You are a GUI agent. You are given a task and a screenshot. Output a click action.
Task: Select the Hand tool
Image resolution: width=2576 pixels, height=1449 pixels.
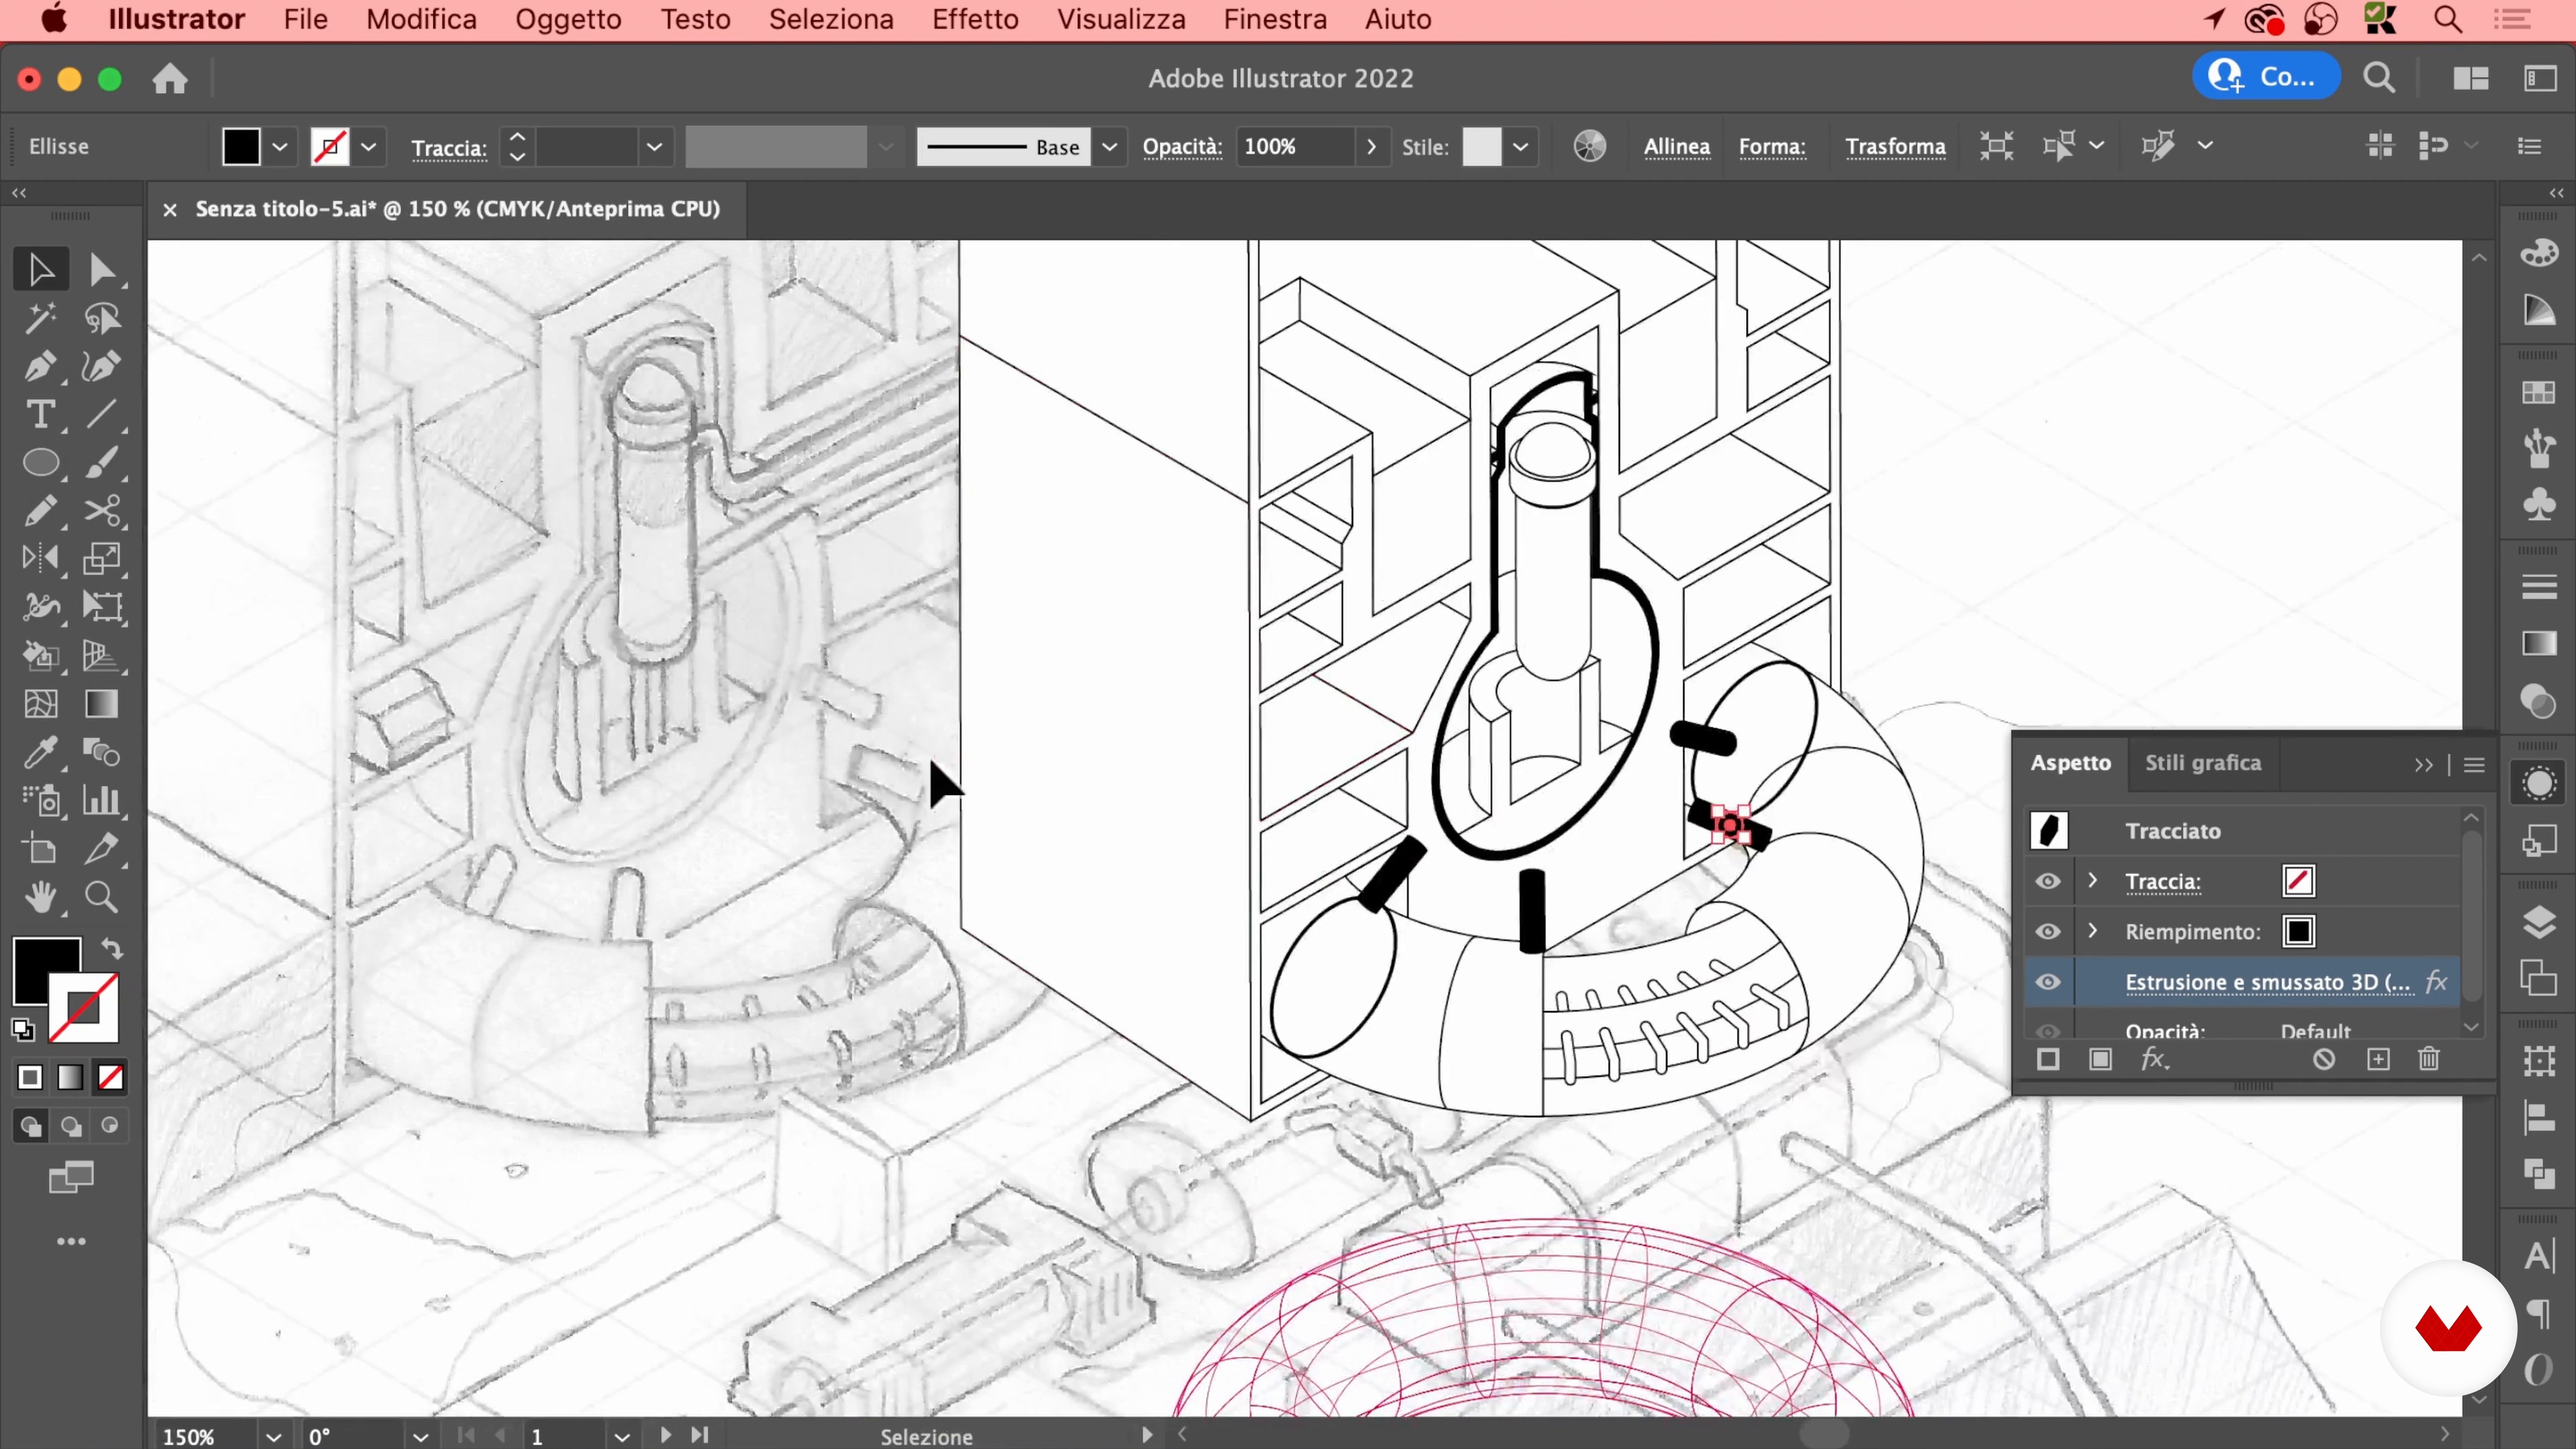40,897
